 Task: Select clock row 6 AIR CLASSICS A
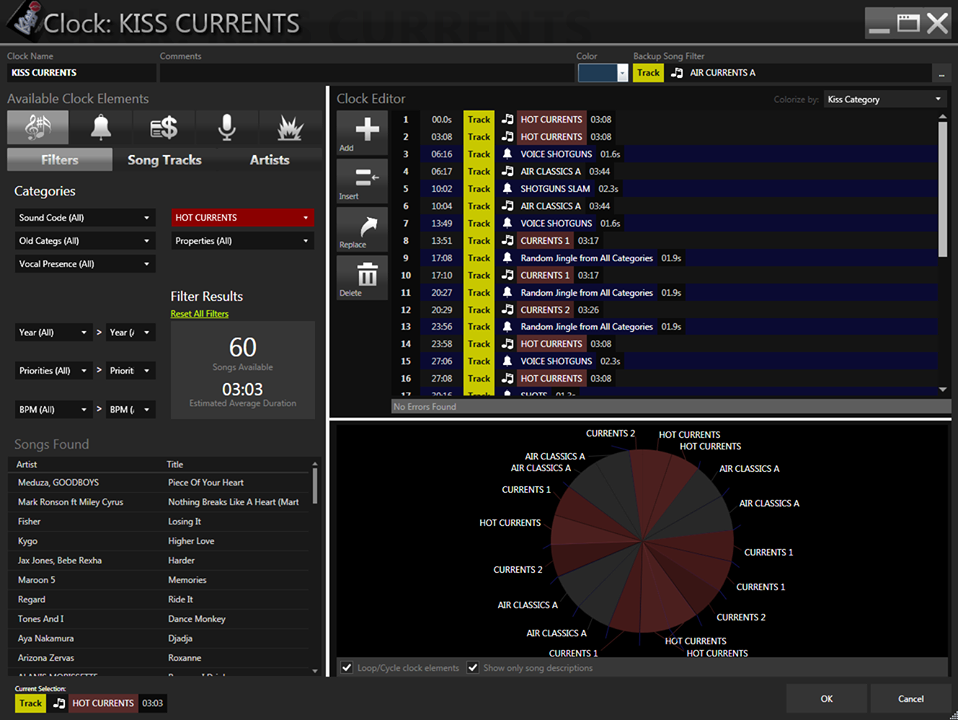point(665,206)
